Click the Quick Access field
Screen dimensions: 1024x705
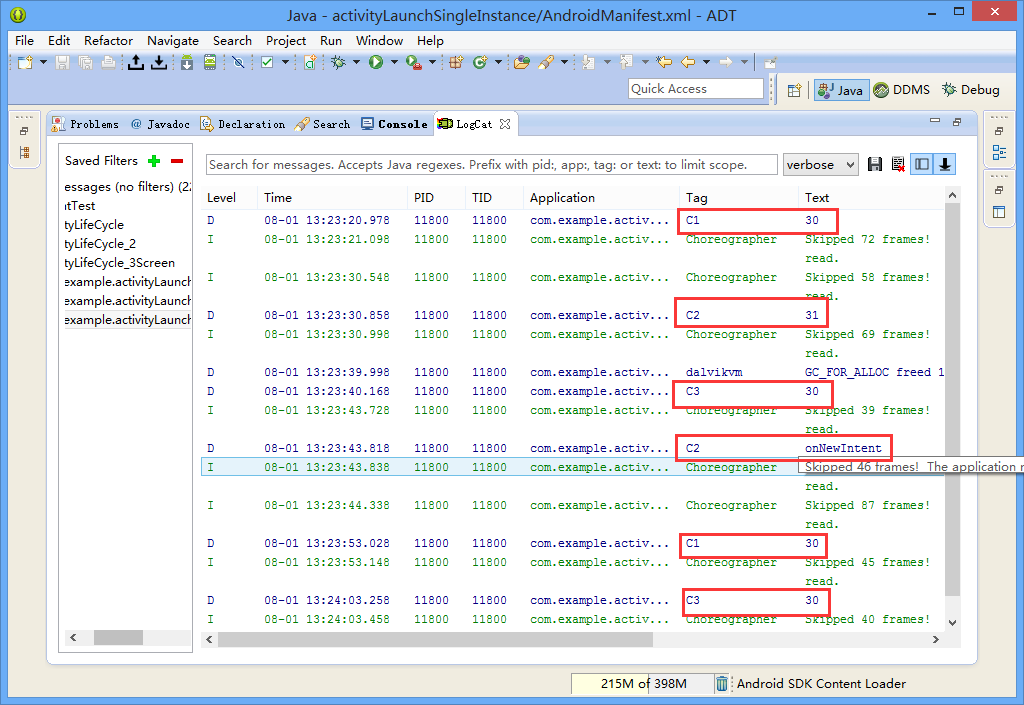[x=696, y=89]
